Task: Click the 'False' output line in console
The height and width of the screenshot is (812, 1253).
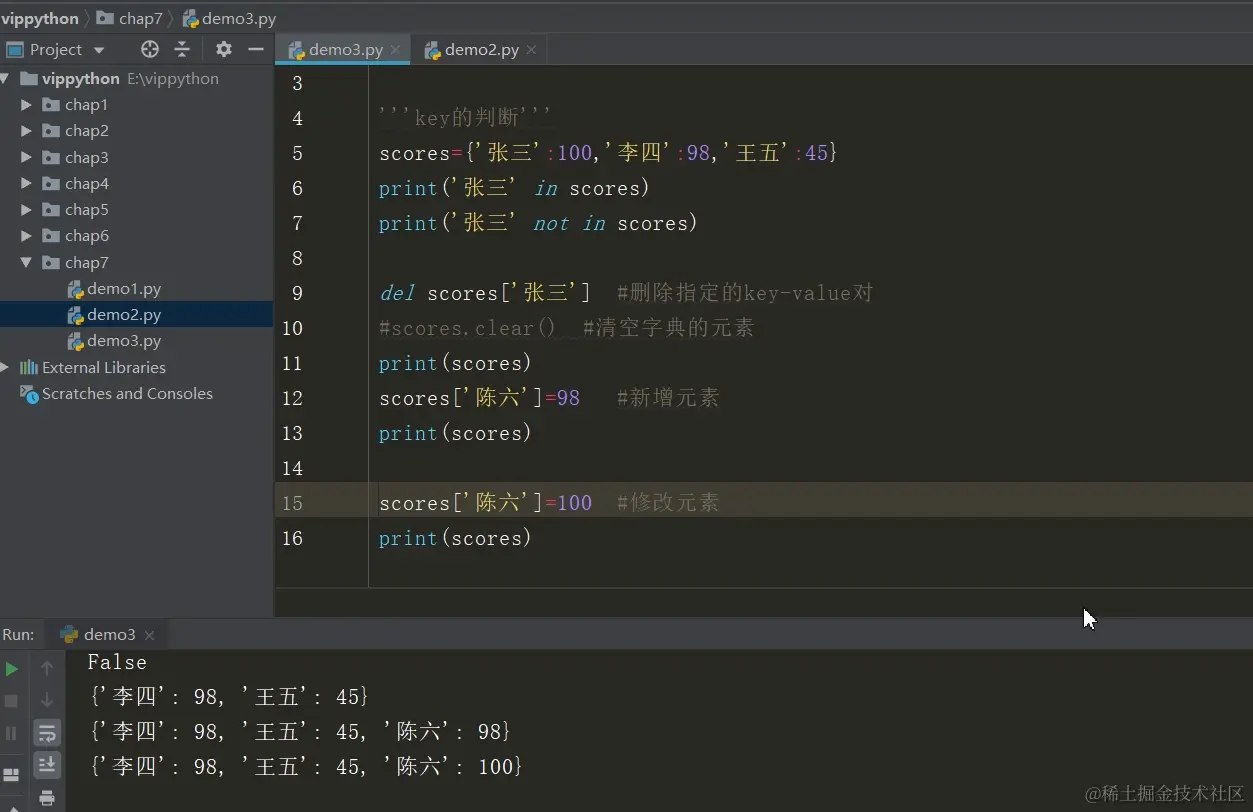Action: [117, 662]
